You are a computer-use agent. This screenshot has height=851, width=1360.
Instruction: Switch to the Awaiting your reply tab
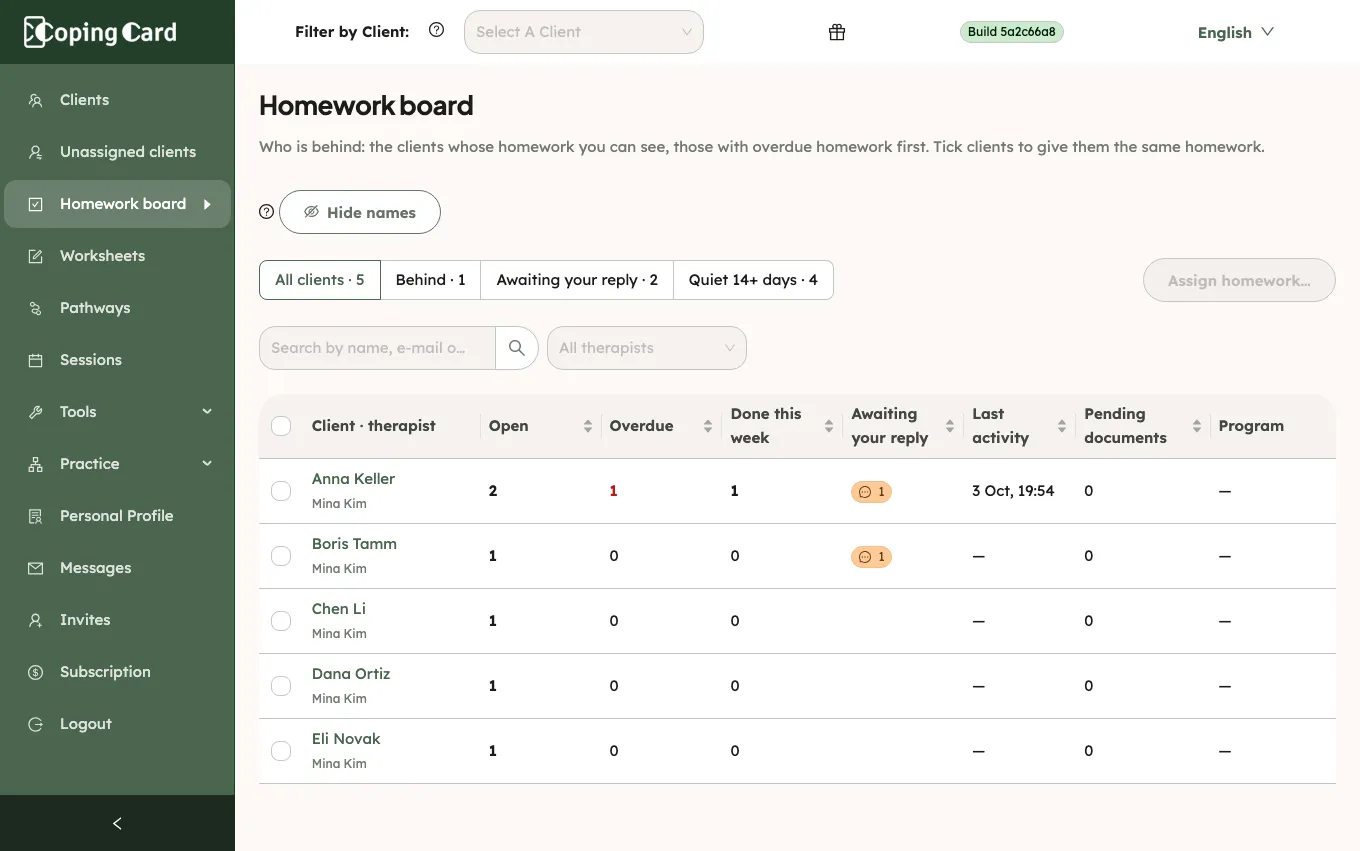click(577, 280)
